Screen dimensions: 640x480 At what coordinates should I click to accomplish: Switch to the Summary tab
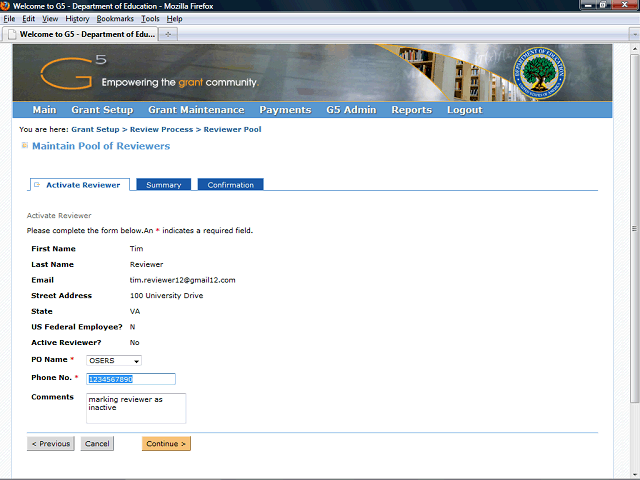pyautogui.click(x=163, y=185)
